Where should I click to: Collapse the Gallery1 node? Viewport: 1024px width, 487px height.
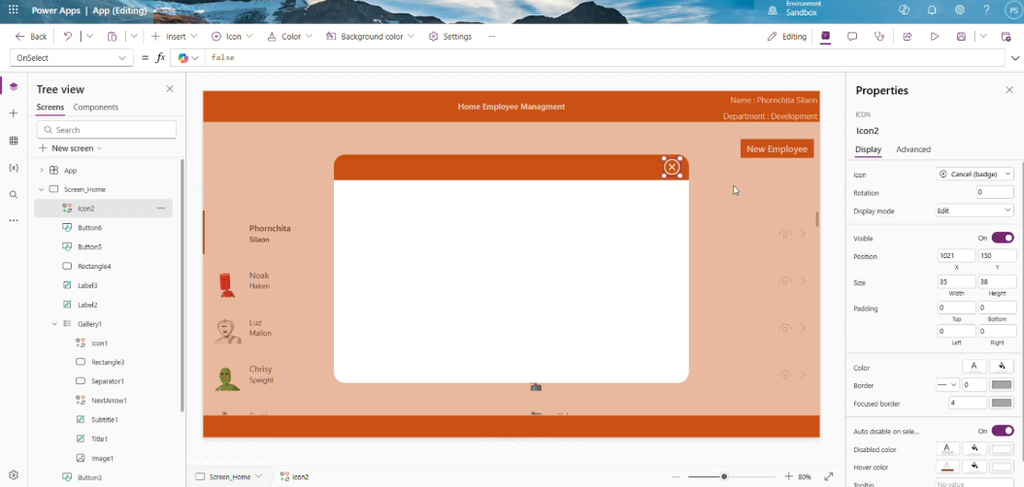coord(55,324)
